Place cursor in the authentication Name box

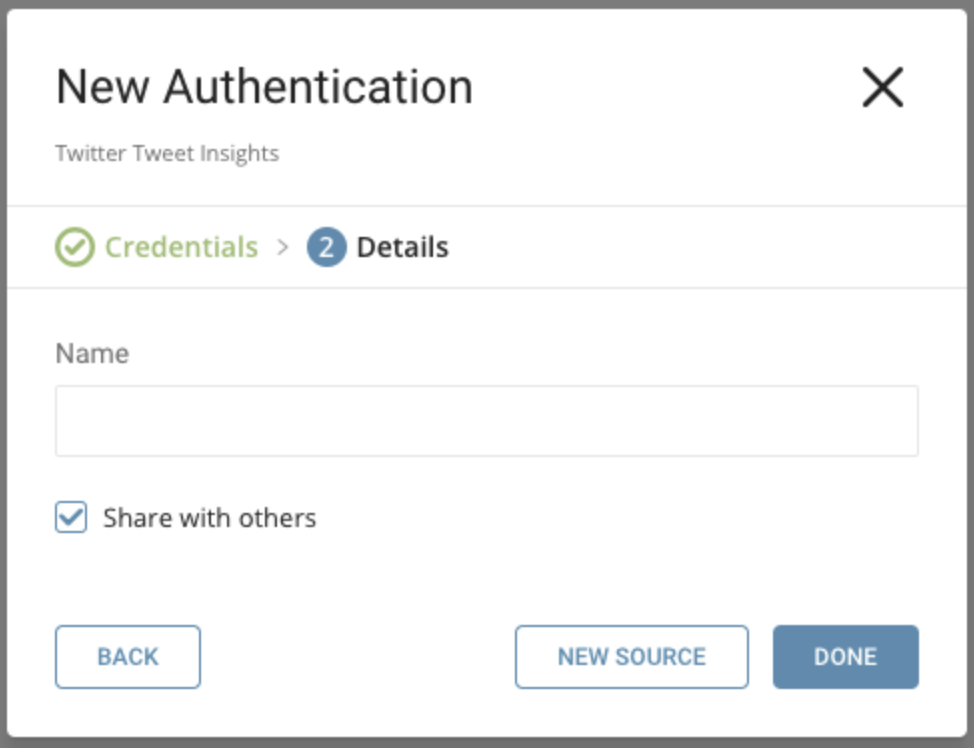[x=486, y=421]
